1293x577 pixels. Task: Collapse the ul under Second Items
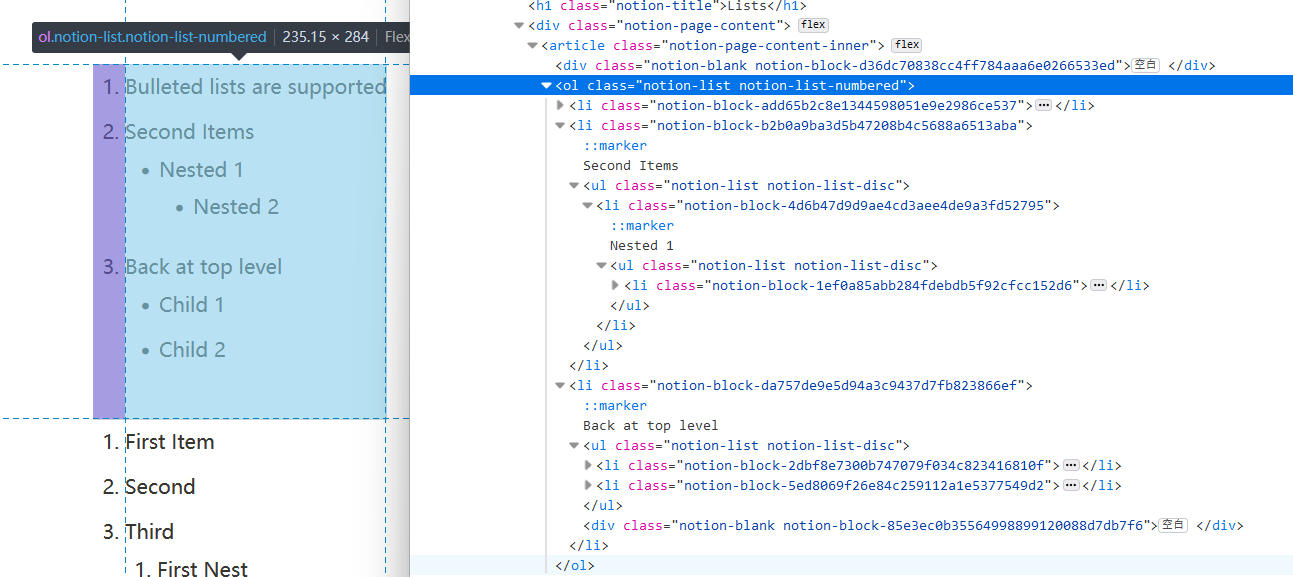(574, 186)
